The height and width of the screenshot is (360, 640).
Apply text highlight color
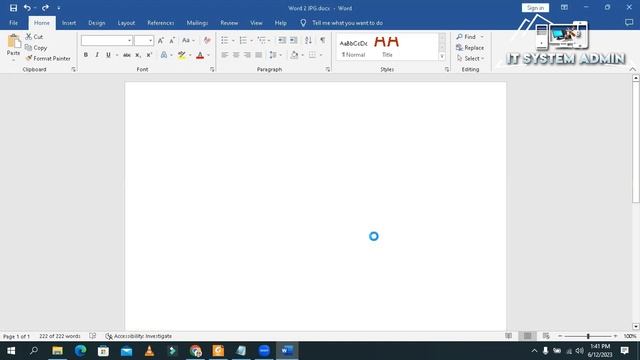tap(182, 55)
